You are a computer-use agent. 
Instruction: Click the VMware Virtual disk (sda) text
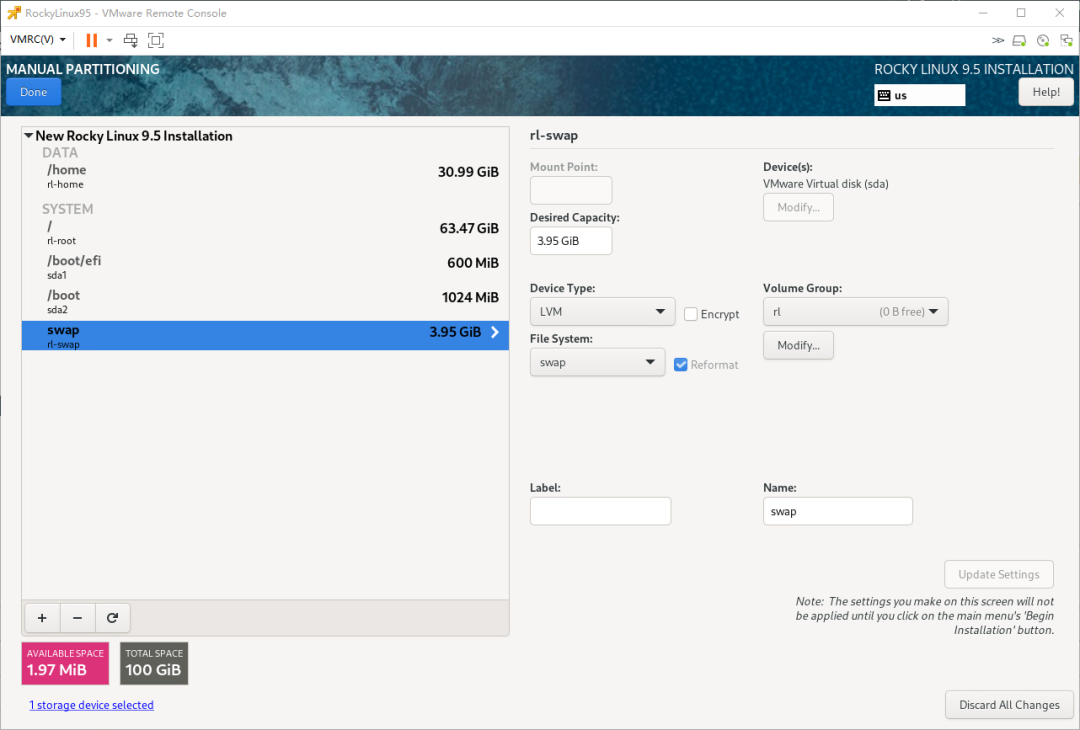[826, 184]
